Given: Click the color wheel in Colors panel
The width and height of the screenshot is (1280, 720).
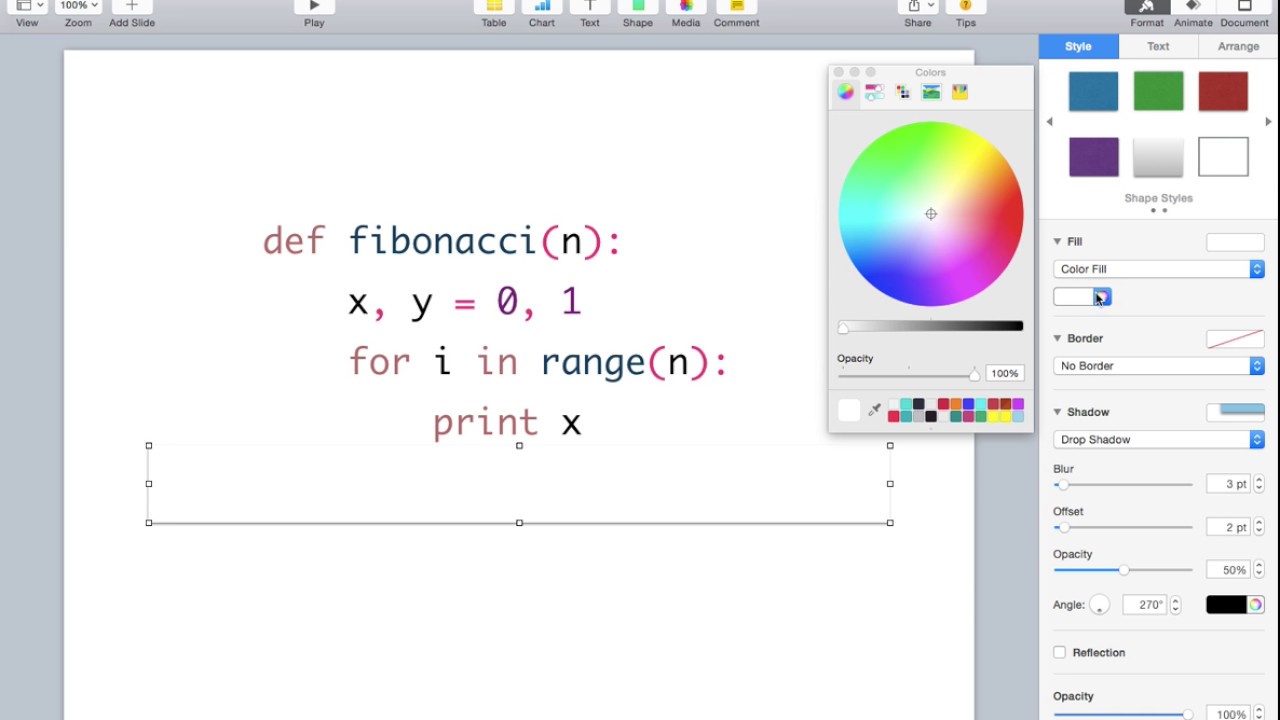Looking at the screenshot, I should [x=931, y=214].
